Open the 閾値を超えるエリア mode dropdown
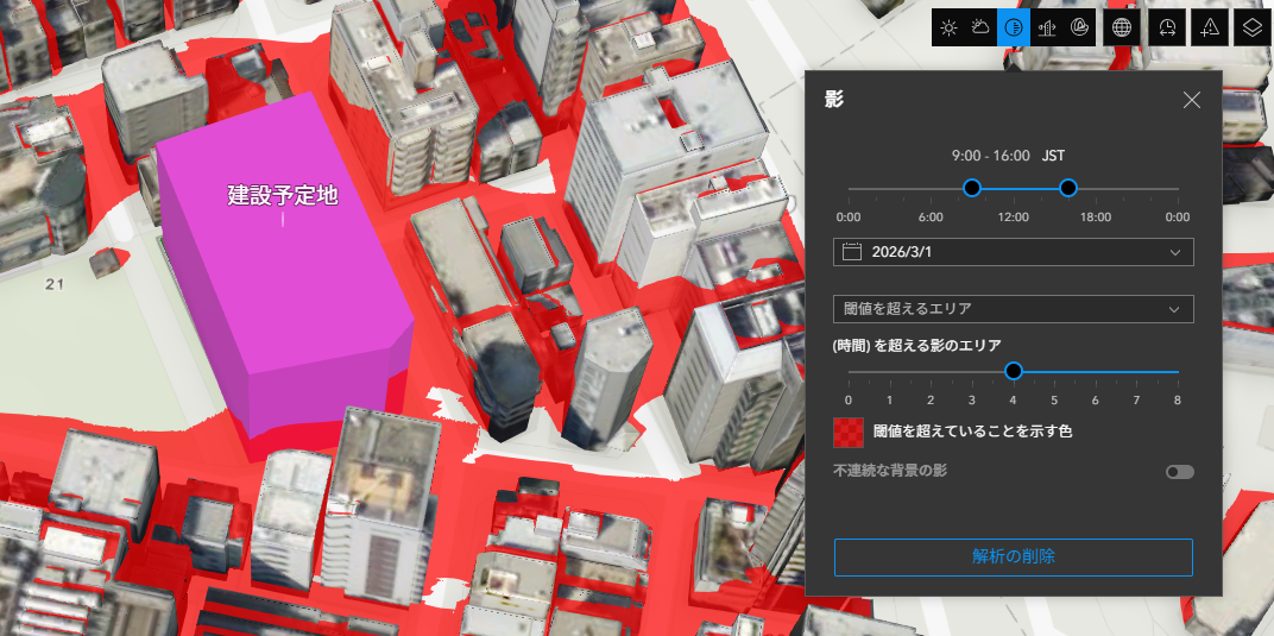 tap(1012, 309)
